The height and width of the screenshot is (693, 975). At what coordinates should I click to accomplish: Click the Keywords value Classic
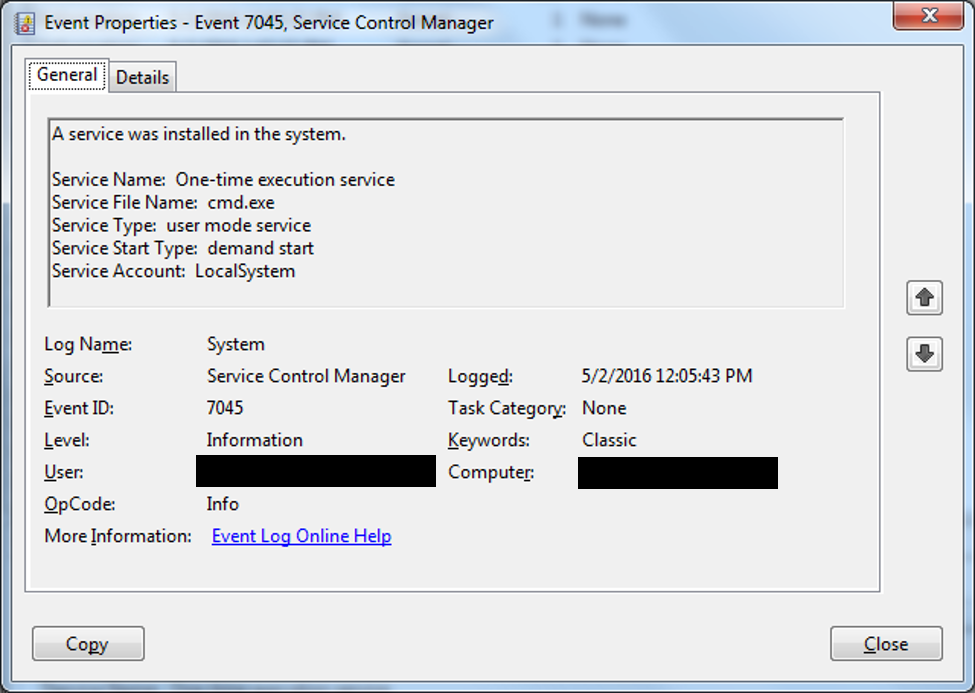(x=609, y=440)
